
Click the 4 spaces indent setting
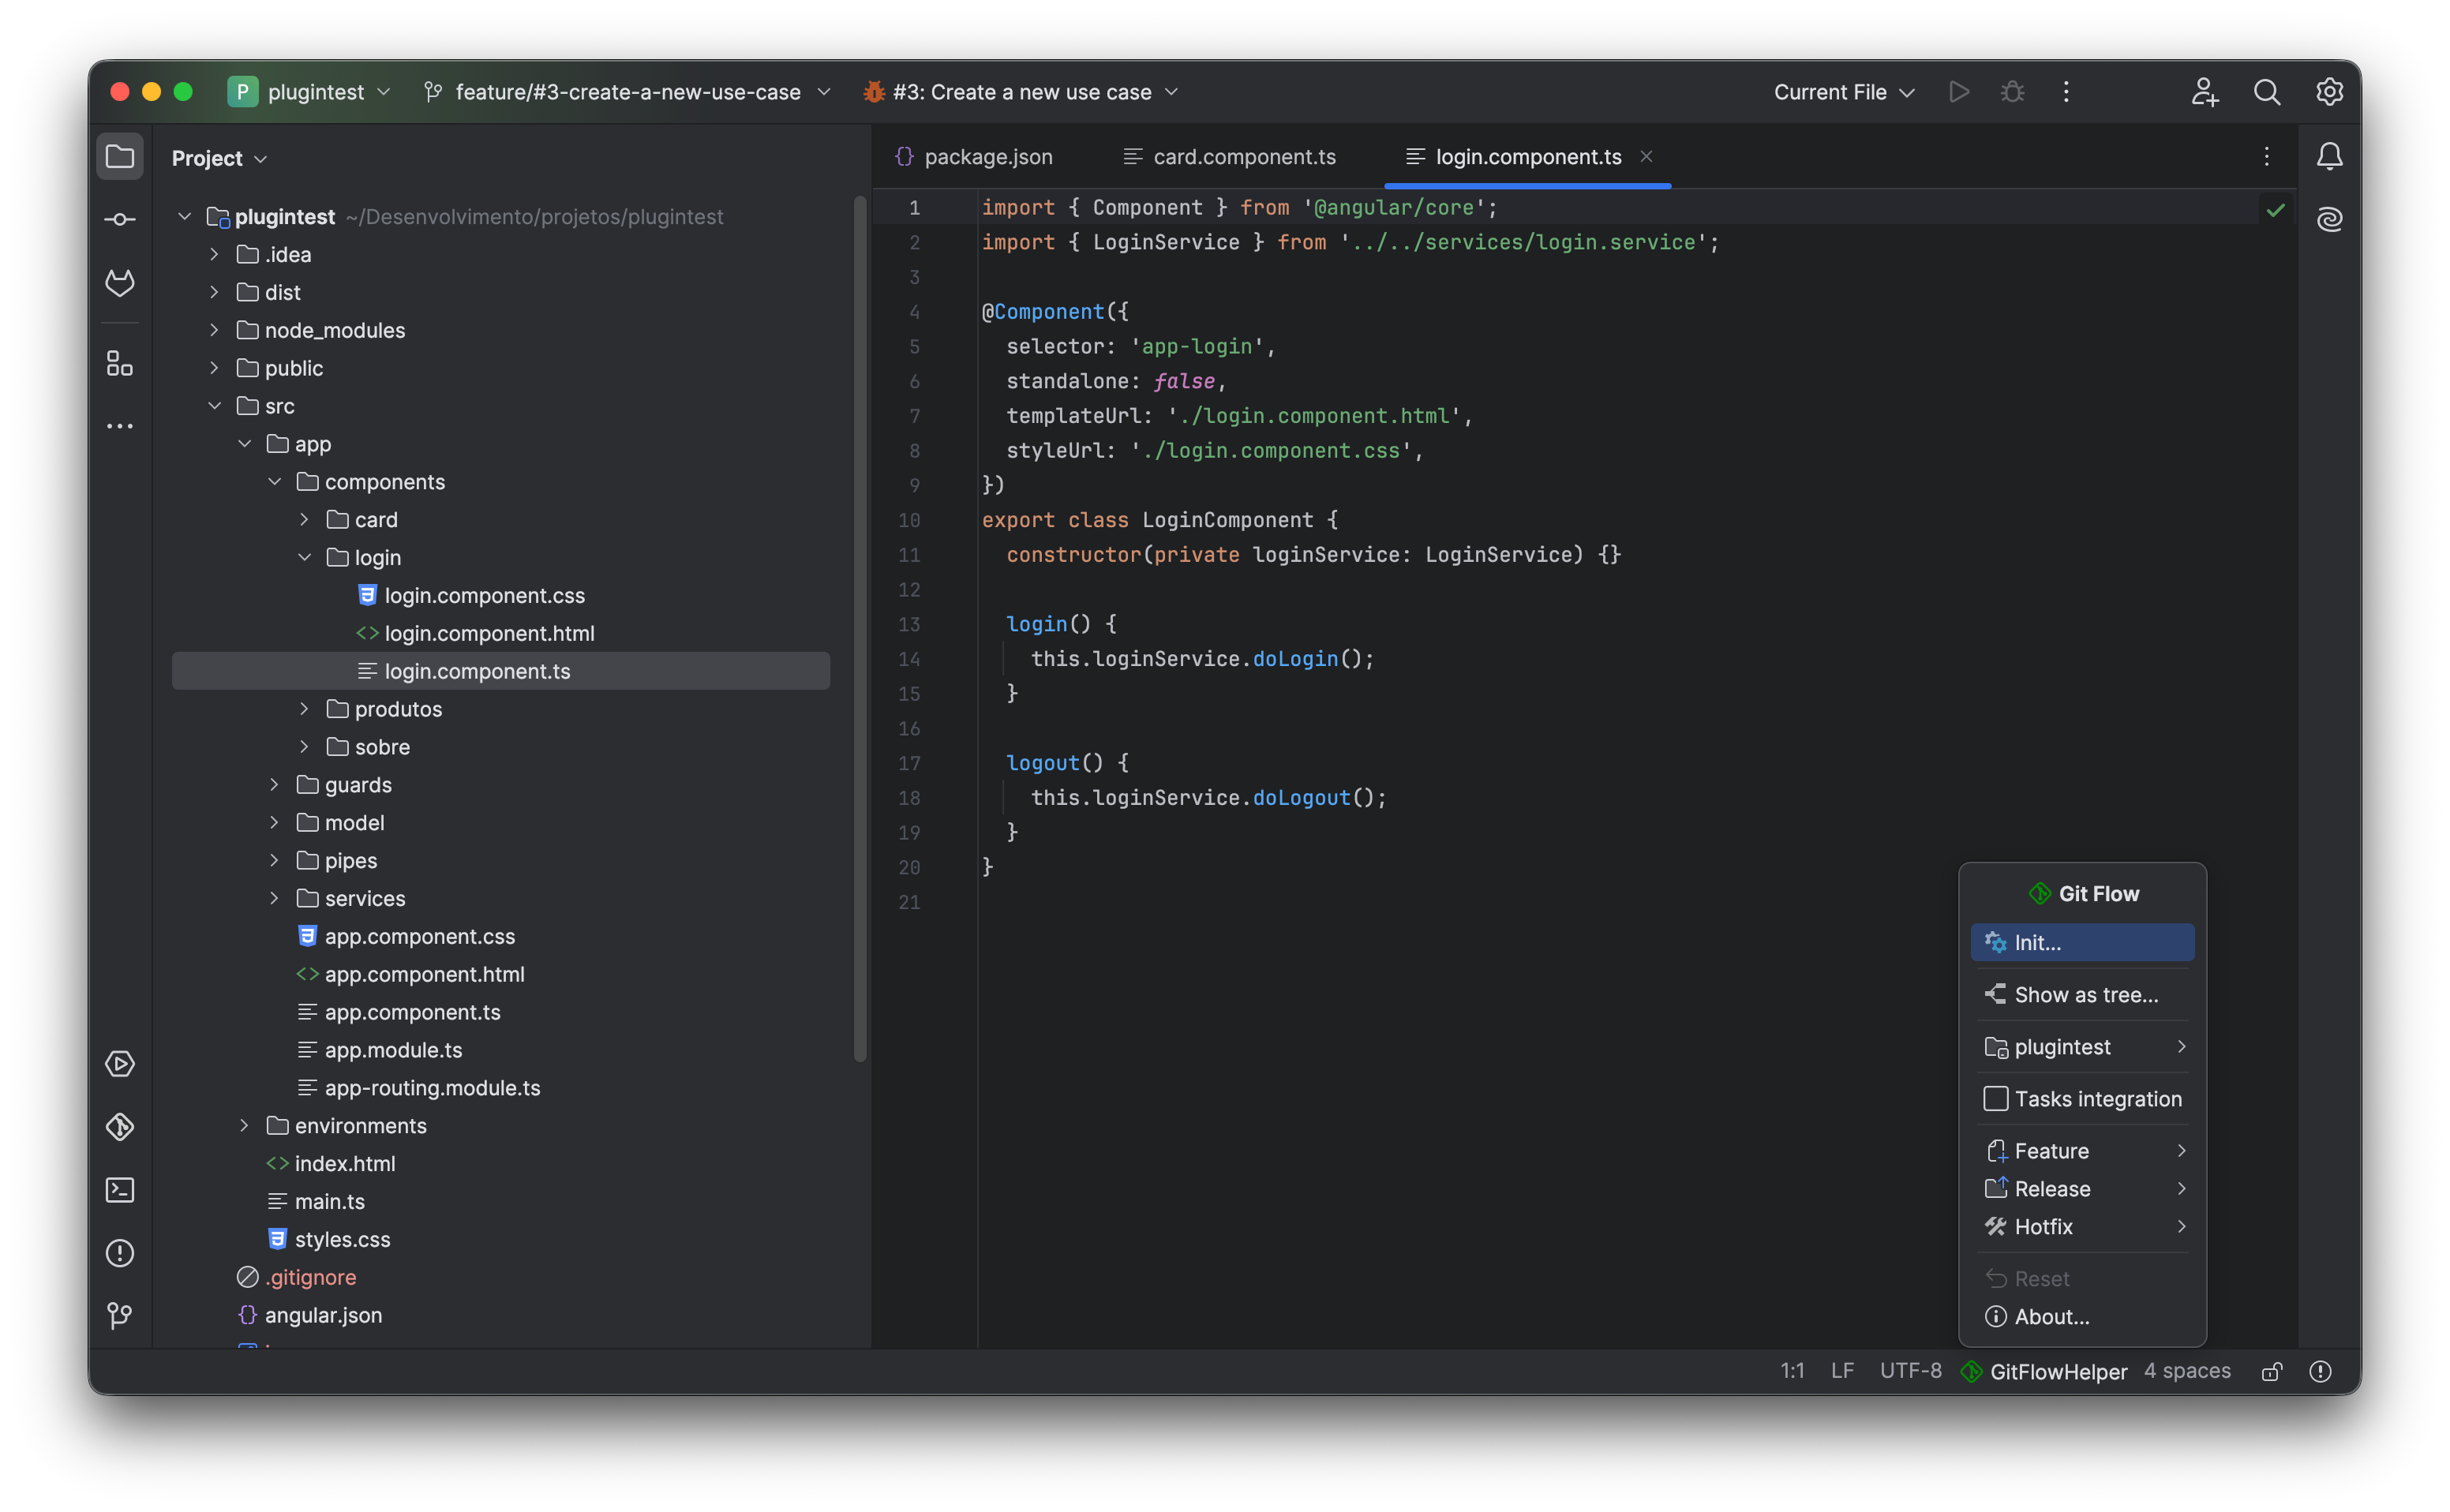(x=2187, y=1371)
